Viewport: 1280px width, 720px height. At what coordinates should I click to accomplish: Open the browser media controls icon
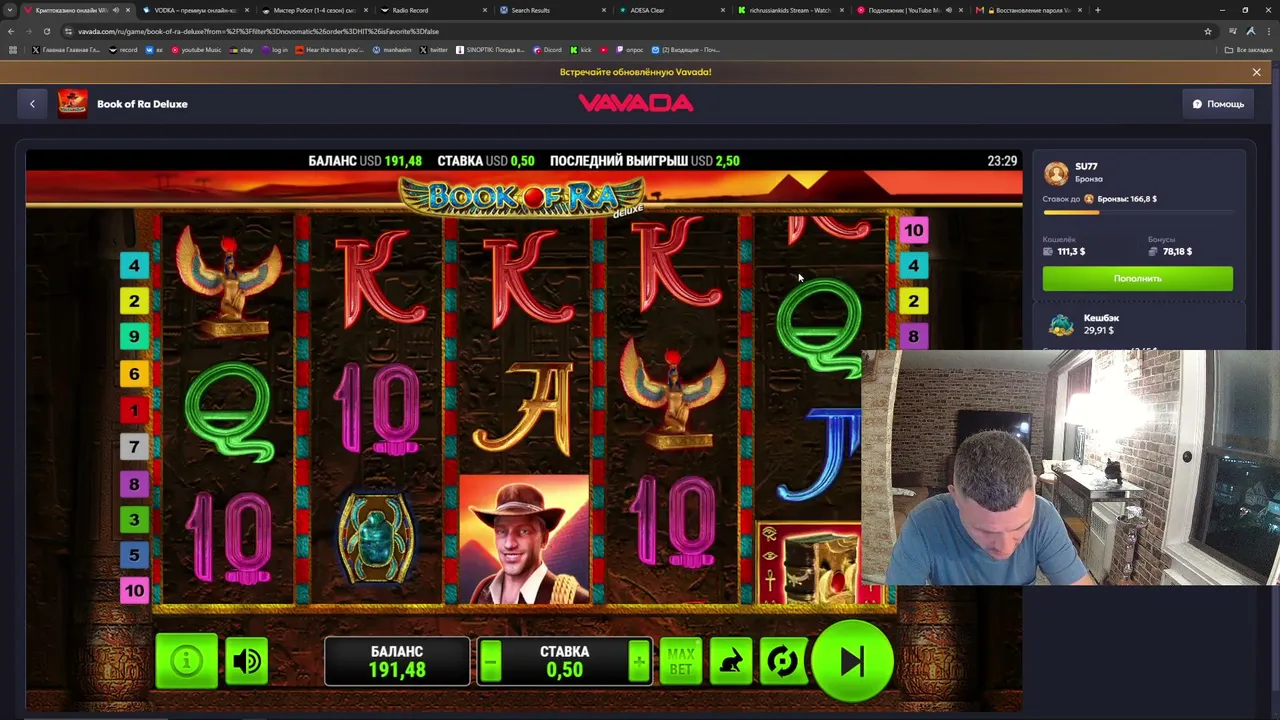pyautogui.click(x=1233, y=31)
